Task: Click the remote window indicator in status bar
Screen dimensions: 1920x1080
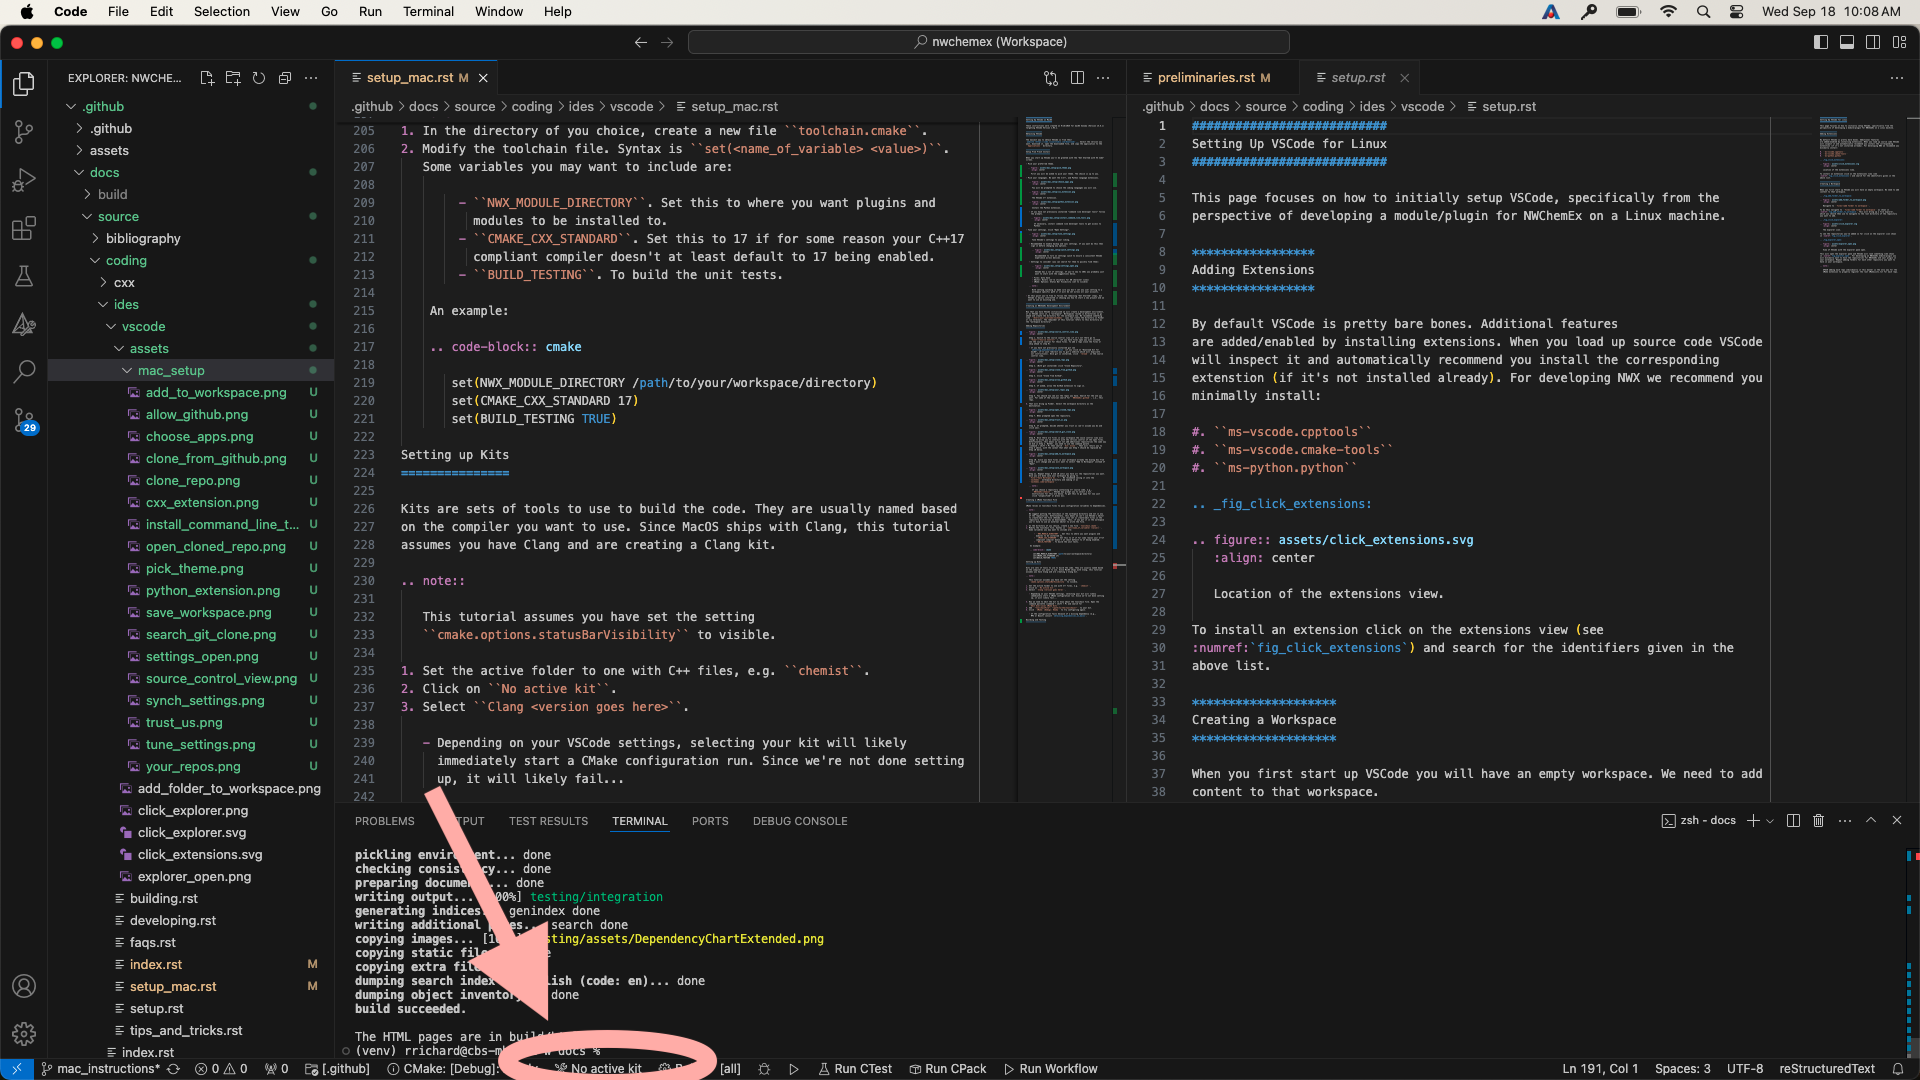Action: point(17,1069)
